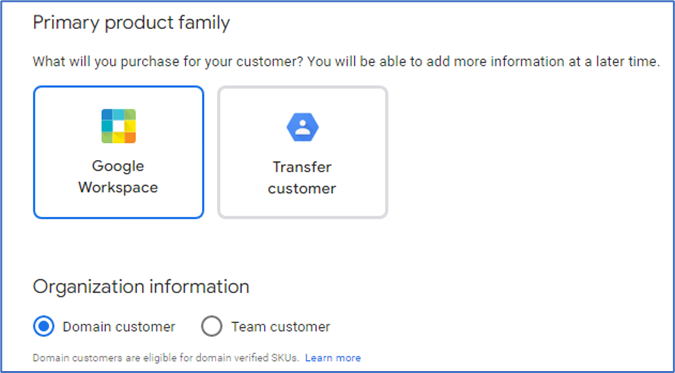The image size is (675, 373).
Task: Click the Organization information heading
Action: [x=141, y=286]
